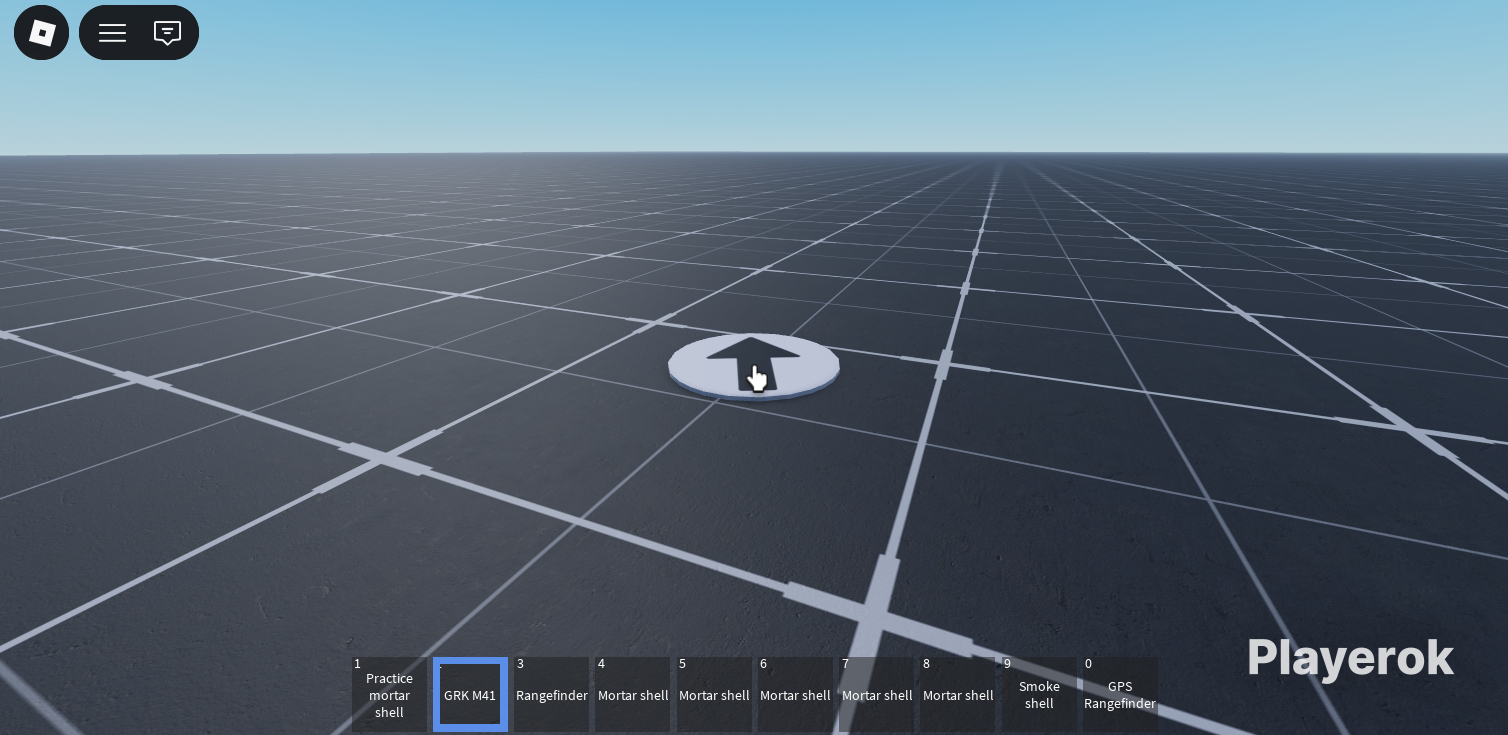Open the Roblox logo menu
Image resolution: width=1508 pixels, height=735 pixels.
(x=41, y=33)
